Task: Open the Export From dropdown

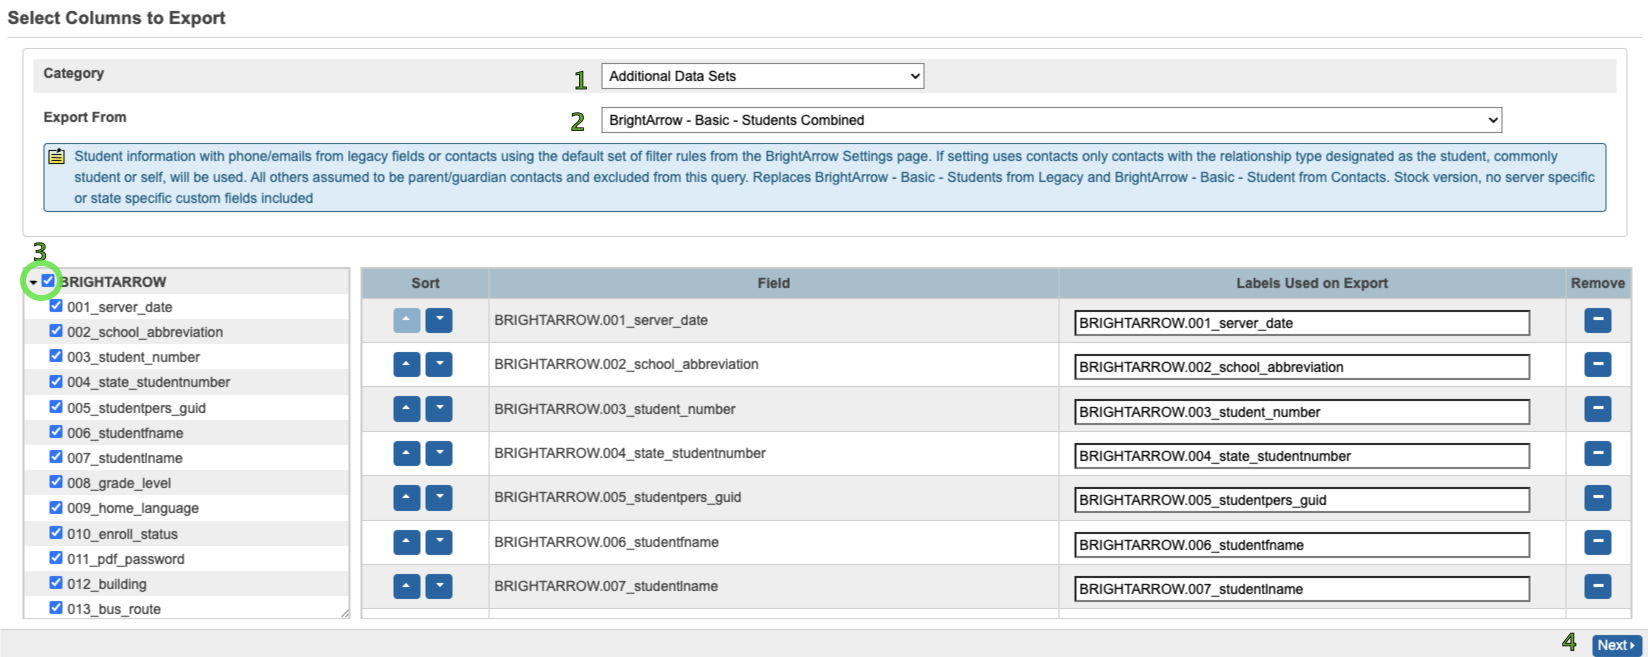Action: [x=1051, y=120]
